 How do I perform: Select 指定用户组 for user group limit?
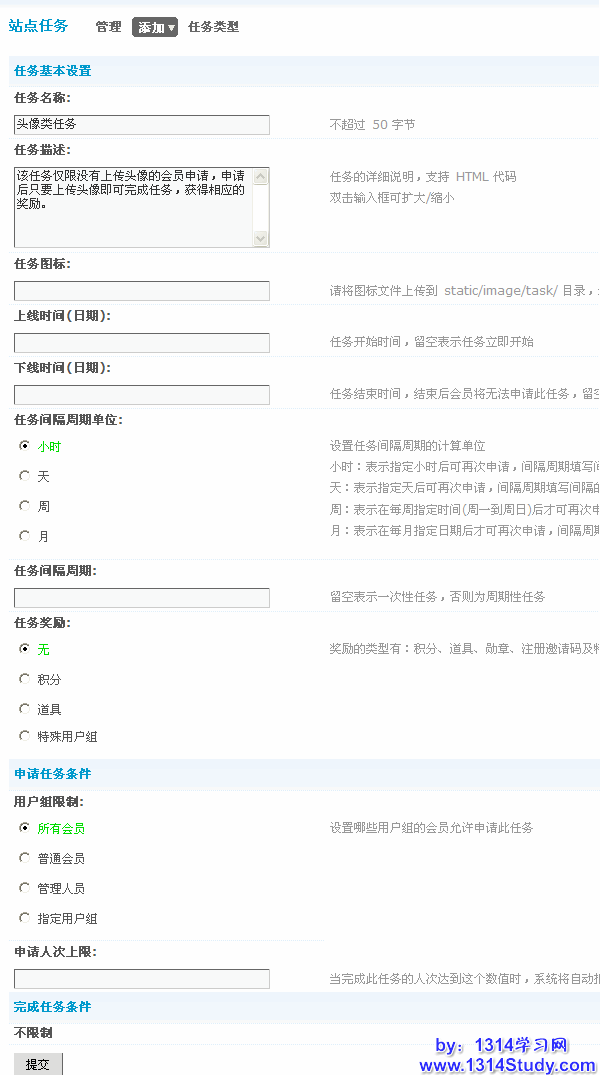pyautogui.click(x=25, y=917)
